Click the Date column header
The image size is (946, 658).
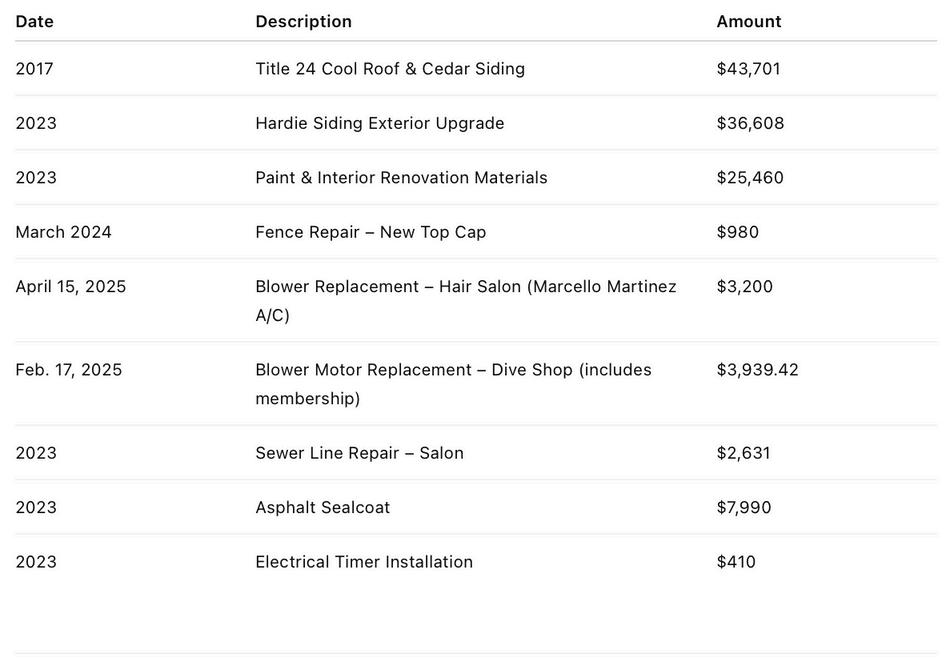pos(35,21)
